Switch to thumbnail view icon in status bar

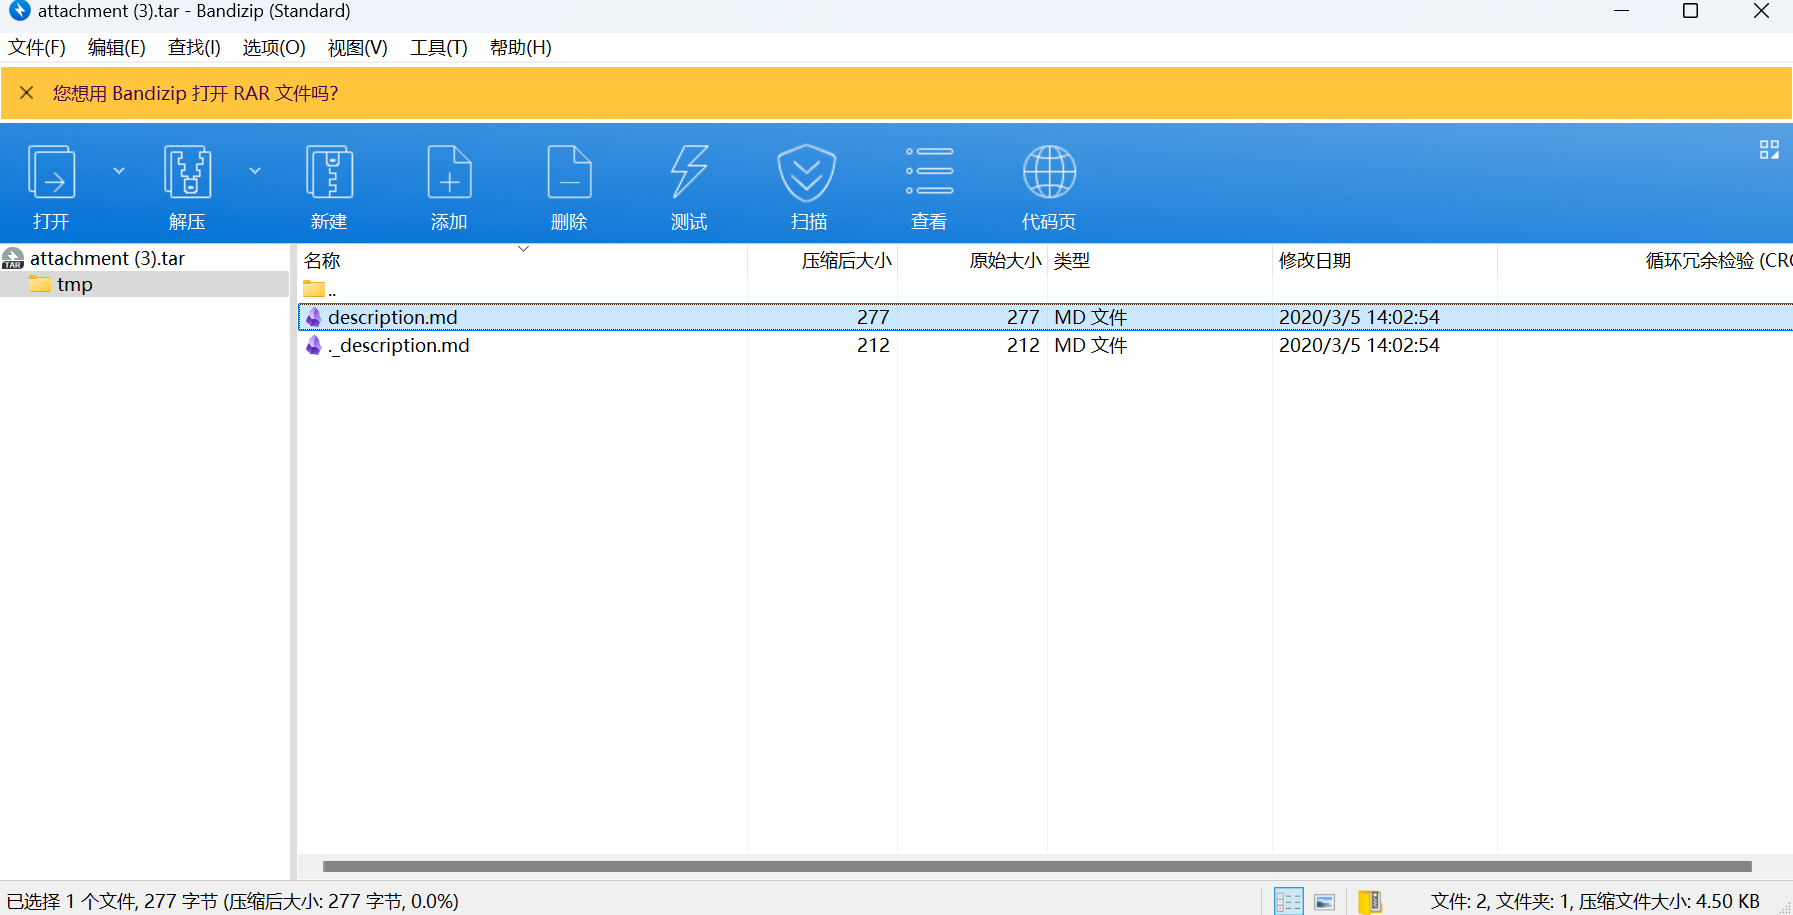pos(1324,902)
